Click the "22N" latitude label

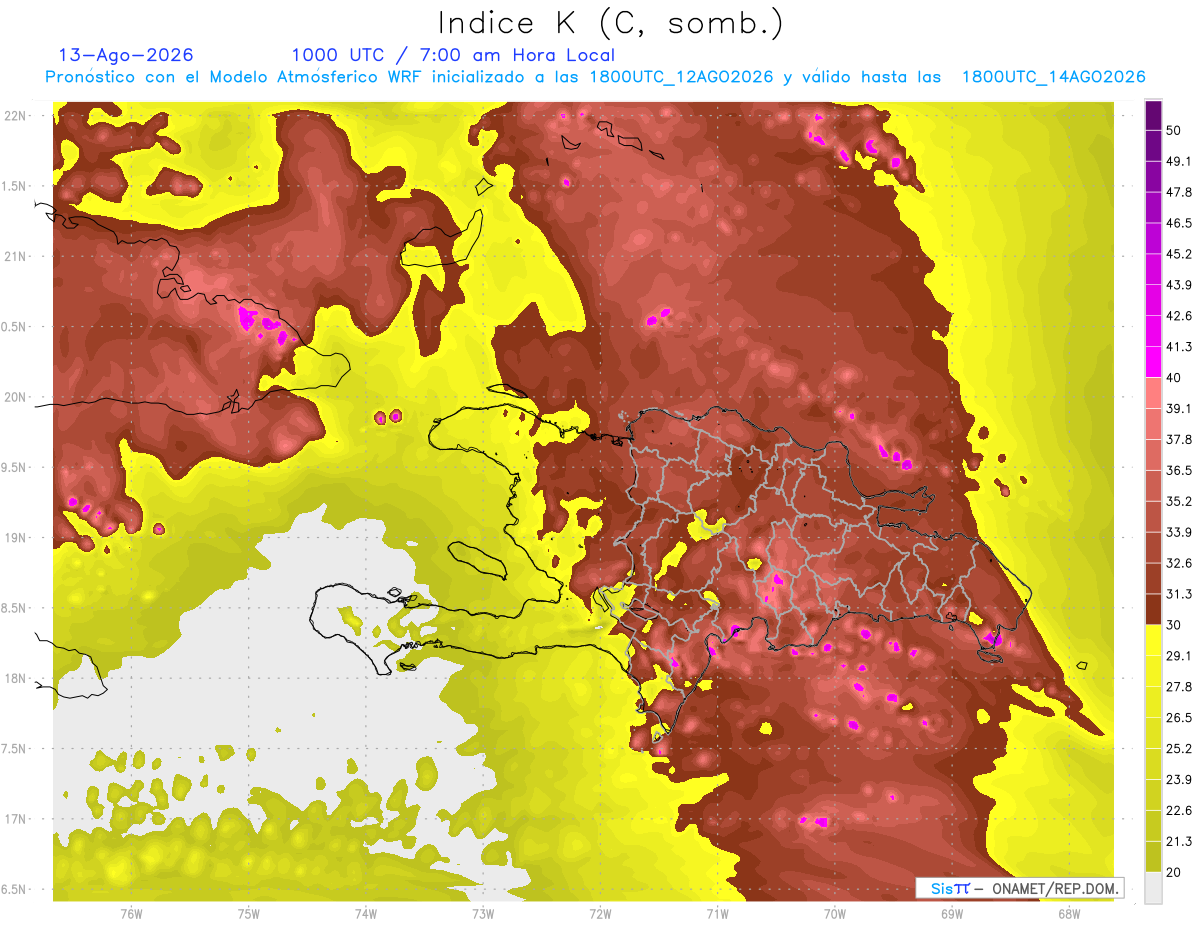point(17,116)
